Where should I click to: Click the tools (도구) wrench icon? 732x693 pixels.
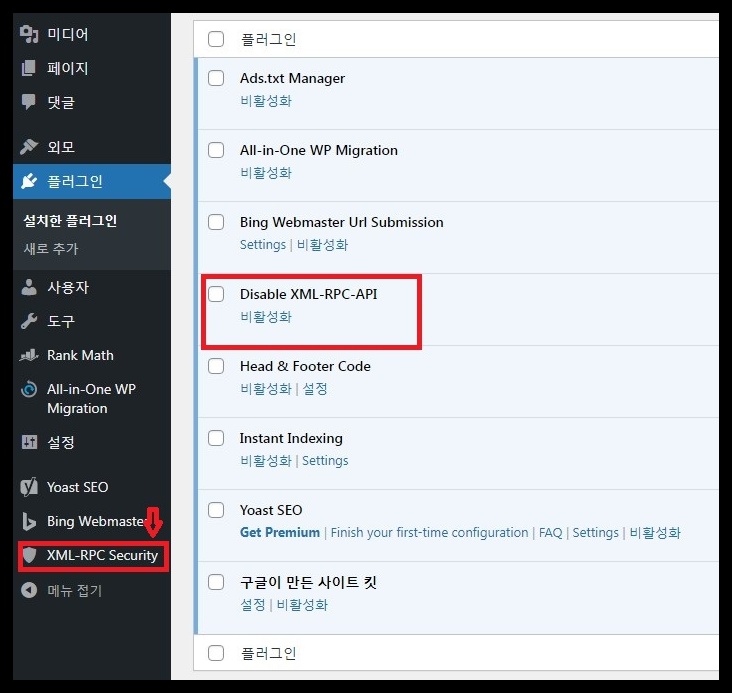(29, 321)
